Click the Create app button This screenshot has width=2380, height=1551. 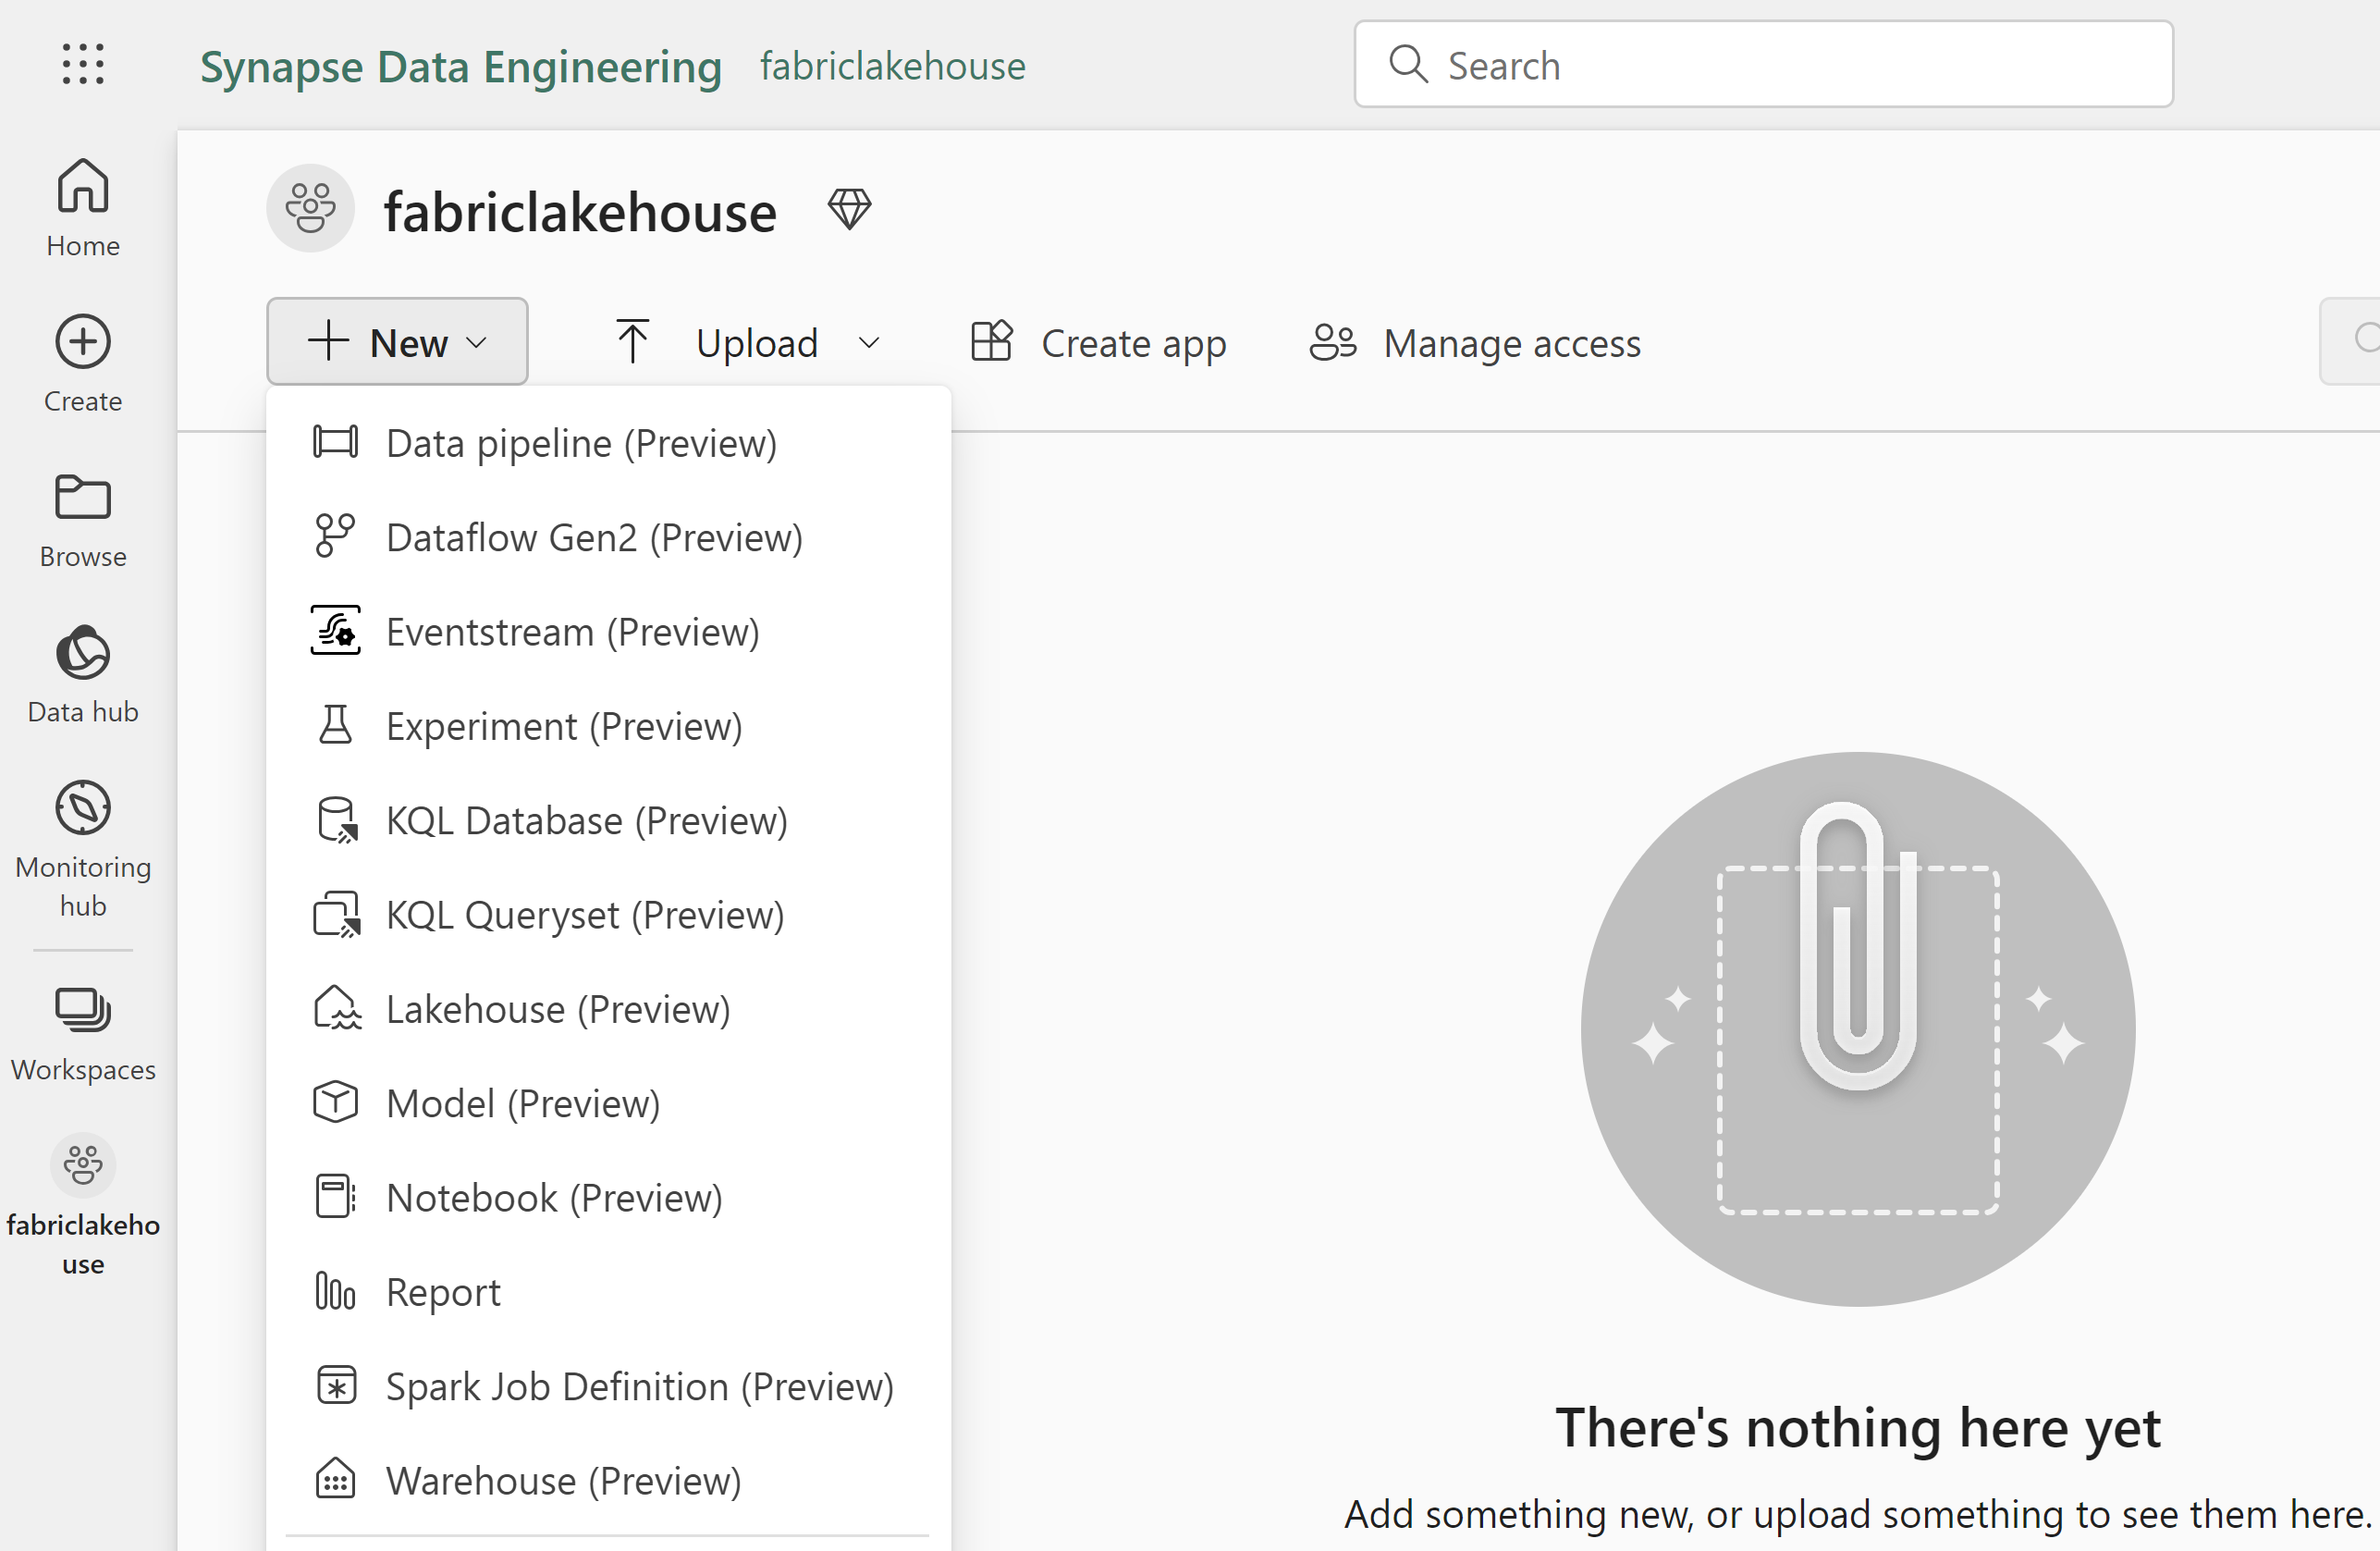[1098, 343]
